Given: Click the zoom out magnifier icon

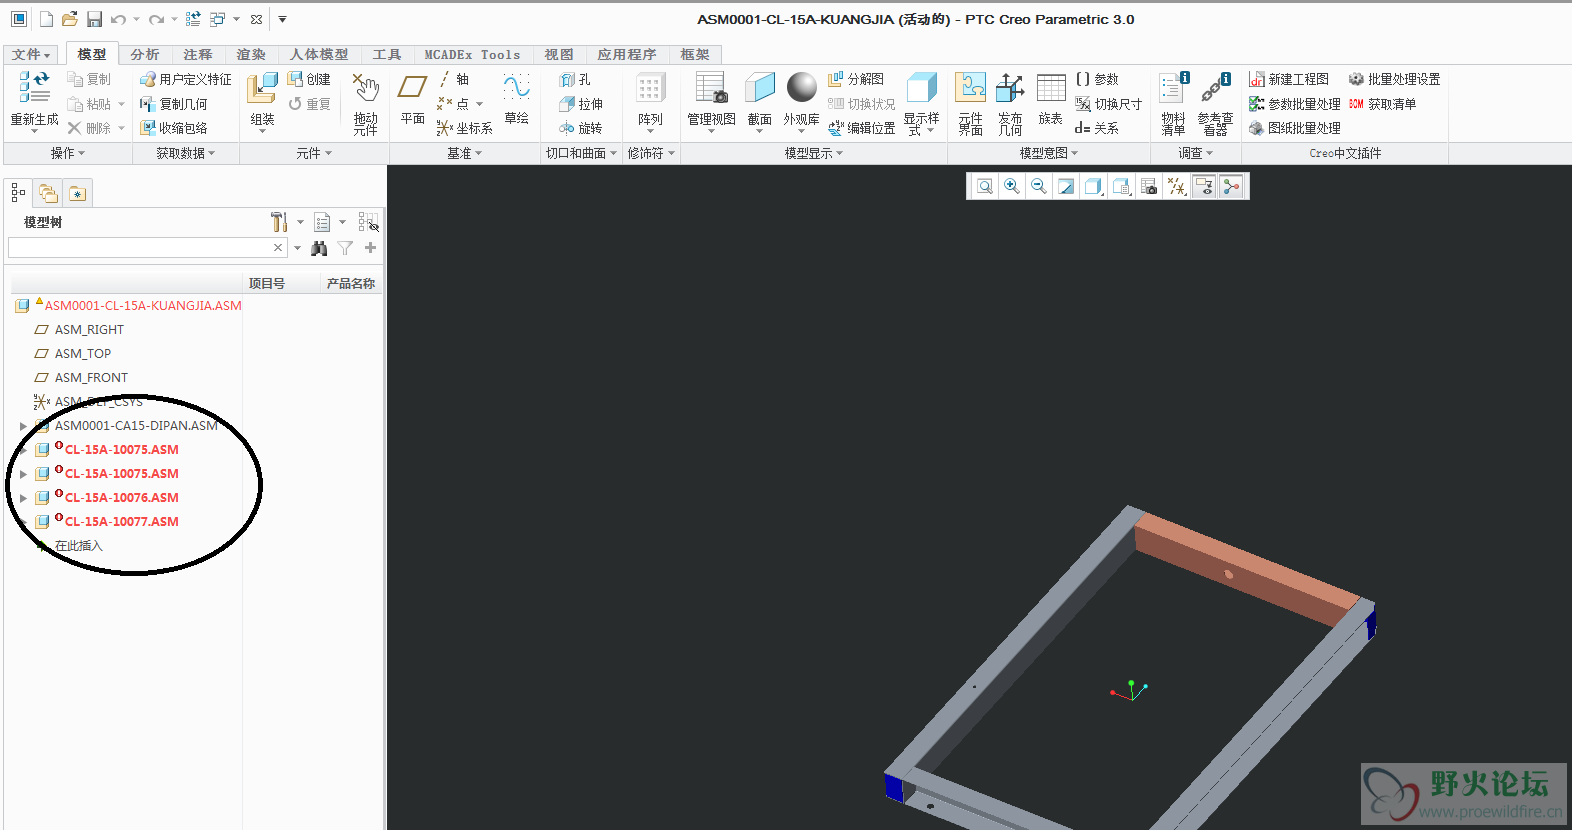Looking at the screenshot, I should pos(1039,186).
